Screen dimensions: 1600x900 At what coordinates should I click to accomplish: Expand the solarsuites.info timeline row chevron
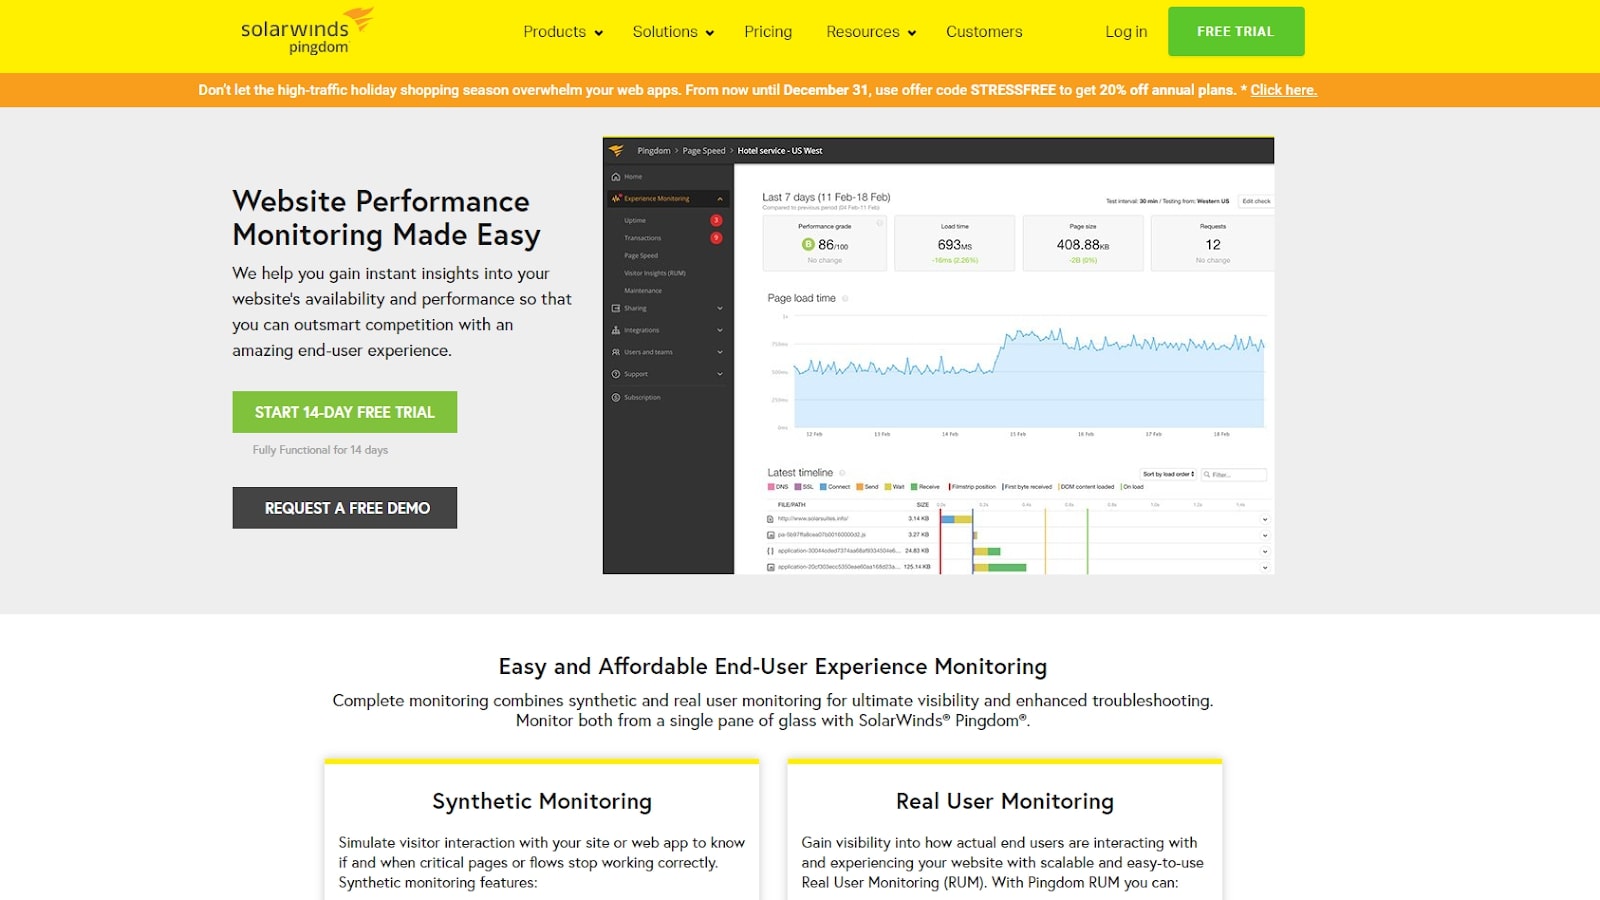pos(1265,520)
